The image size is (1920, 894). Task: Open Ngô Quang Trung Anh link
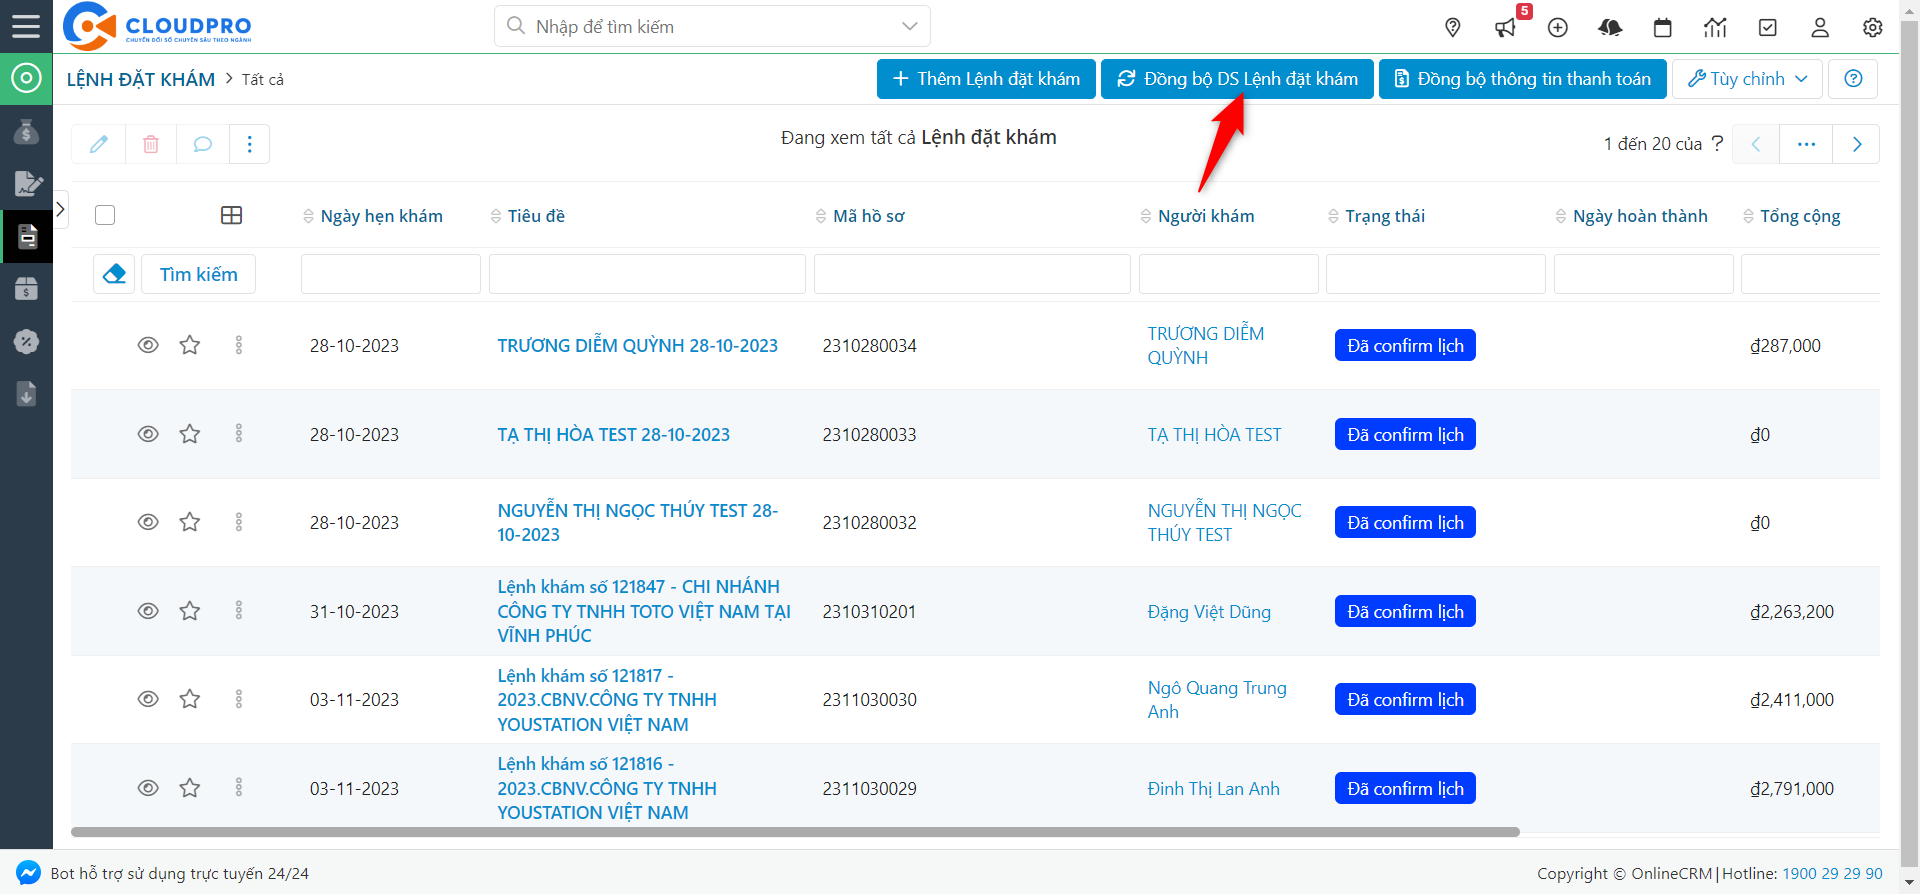[1217, 700]
